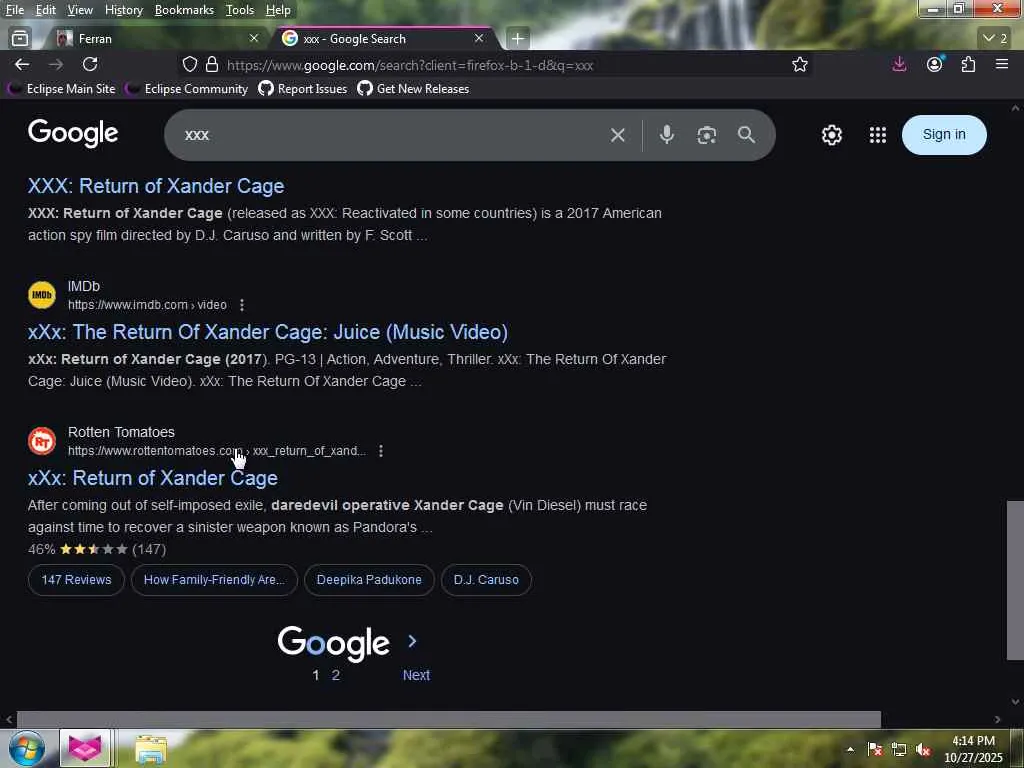
Task: Start voice search with the microphone icon
Action: pos(667,135)
